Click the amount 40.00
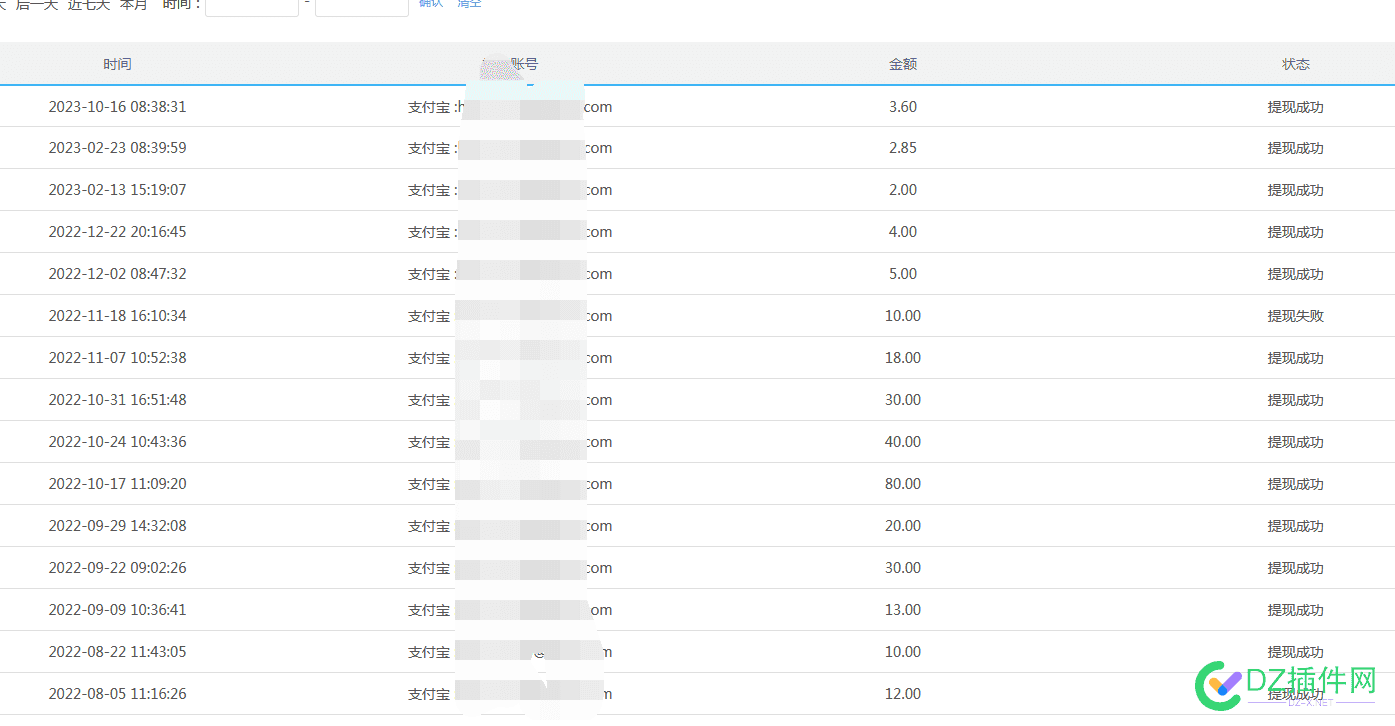Viewport: 1395px width, 726px height. 903,442
